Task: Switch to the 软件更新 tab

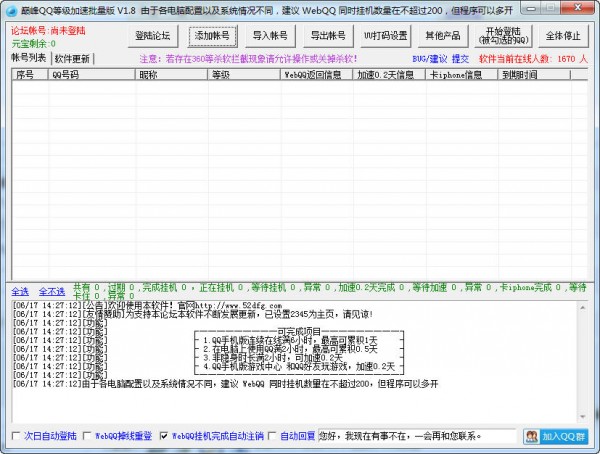Action: (72, 59)
